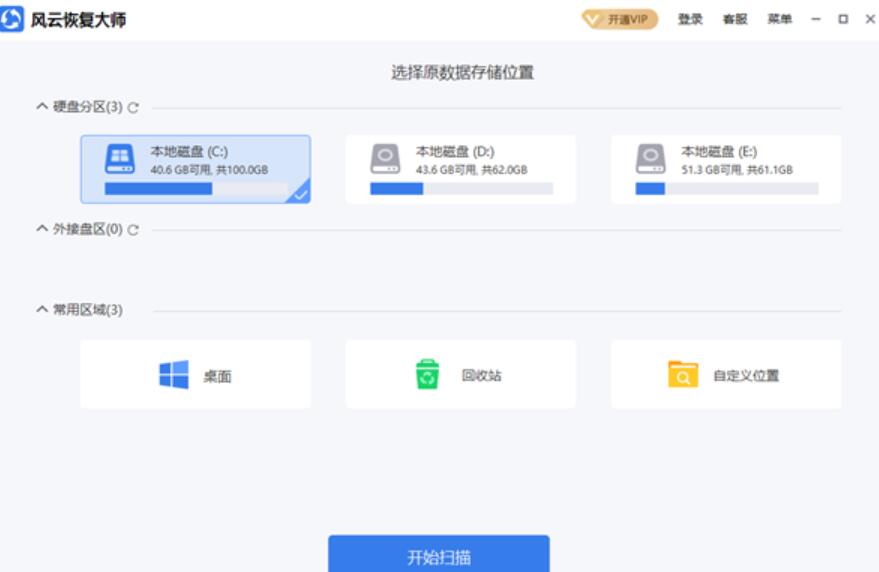The width and height of the screenshot is (879, 572).
Task: Refresh the 外接盘区 list
Action: [133, 230]
